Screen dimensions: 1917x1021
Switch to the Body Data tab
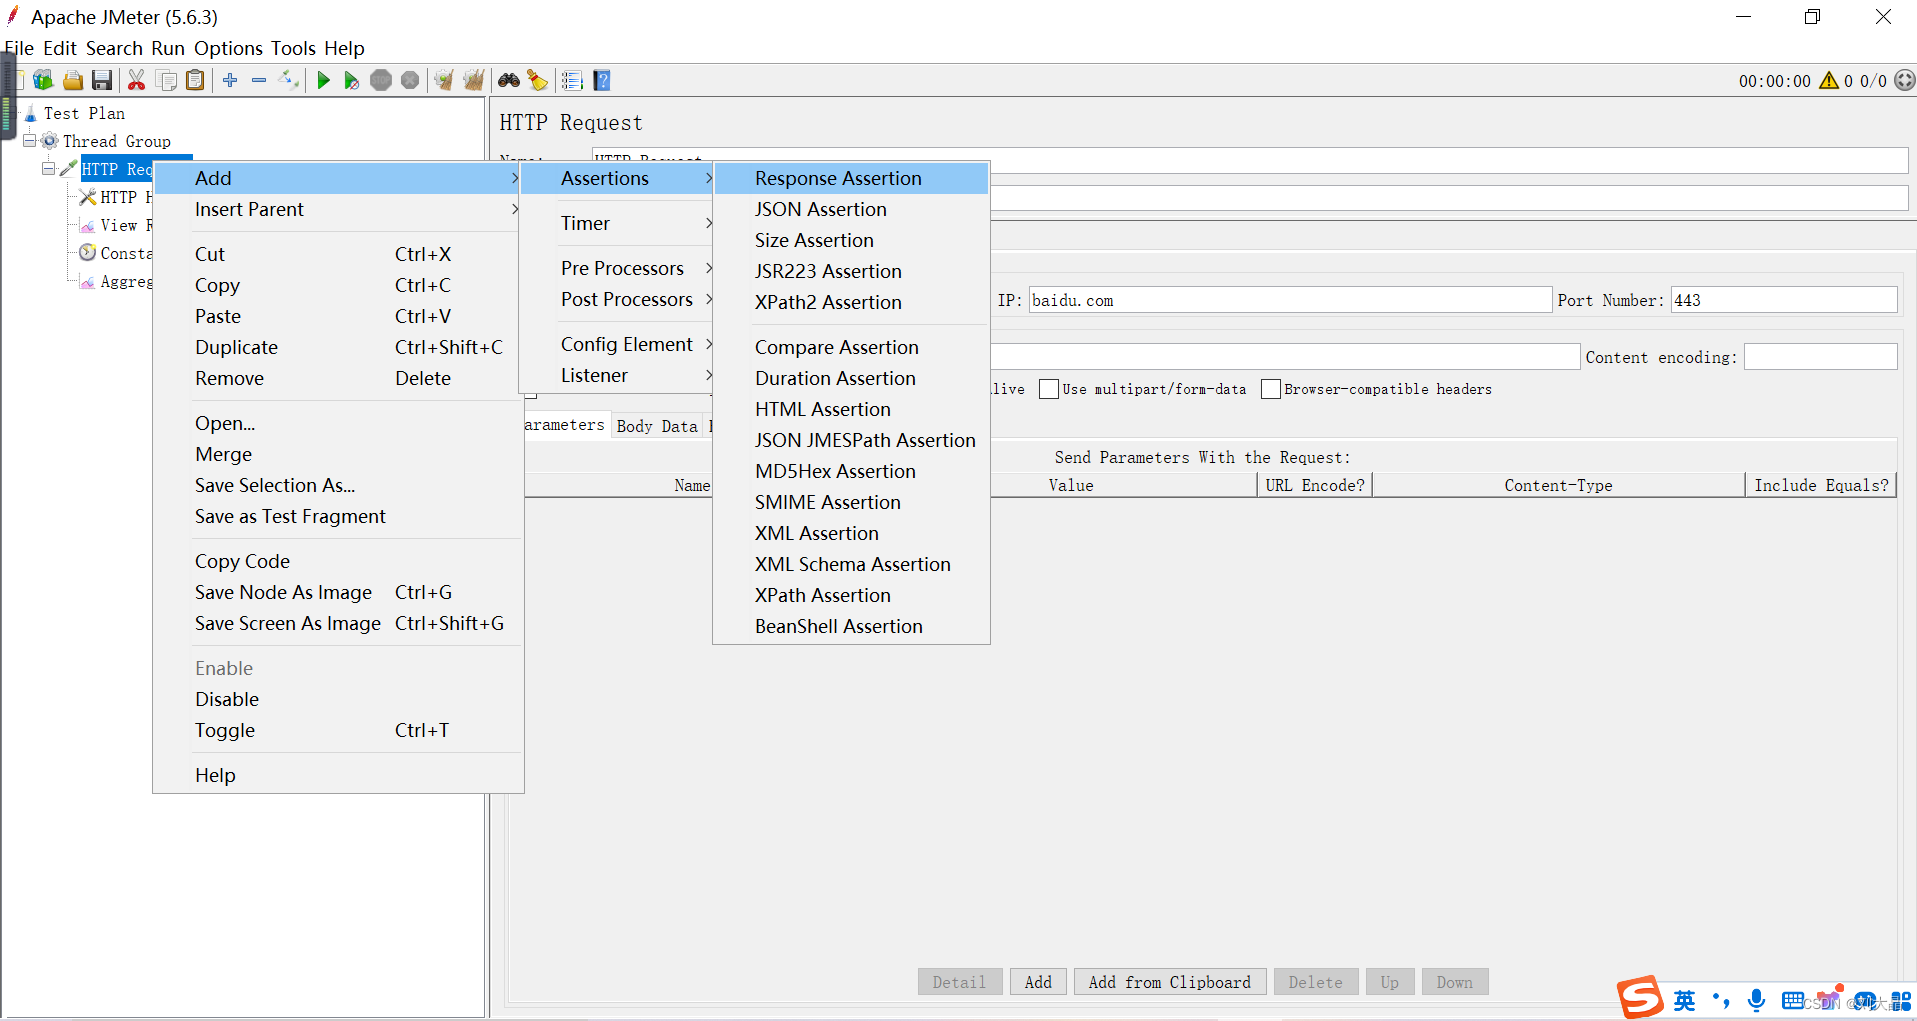tap(657, 426)
